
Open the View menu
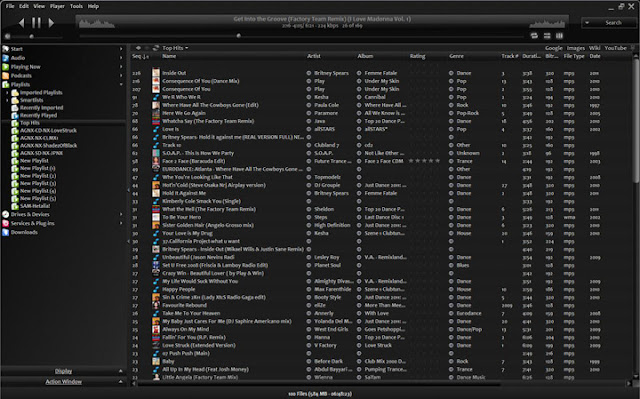39,6
